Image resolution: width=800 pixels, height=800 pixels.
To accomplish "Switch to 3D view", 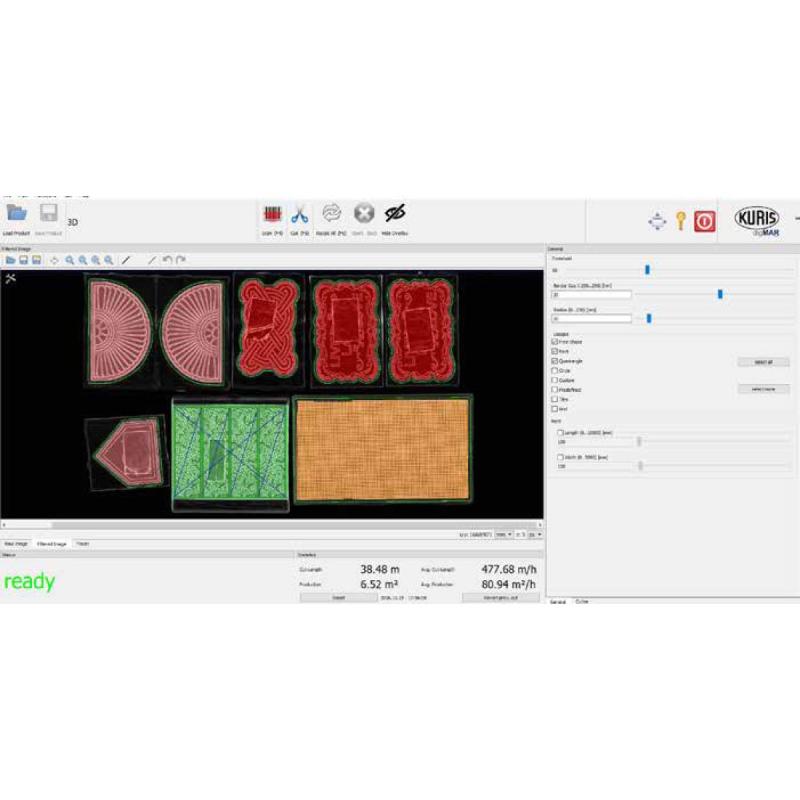I will [x=72, y=222].
